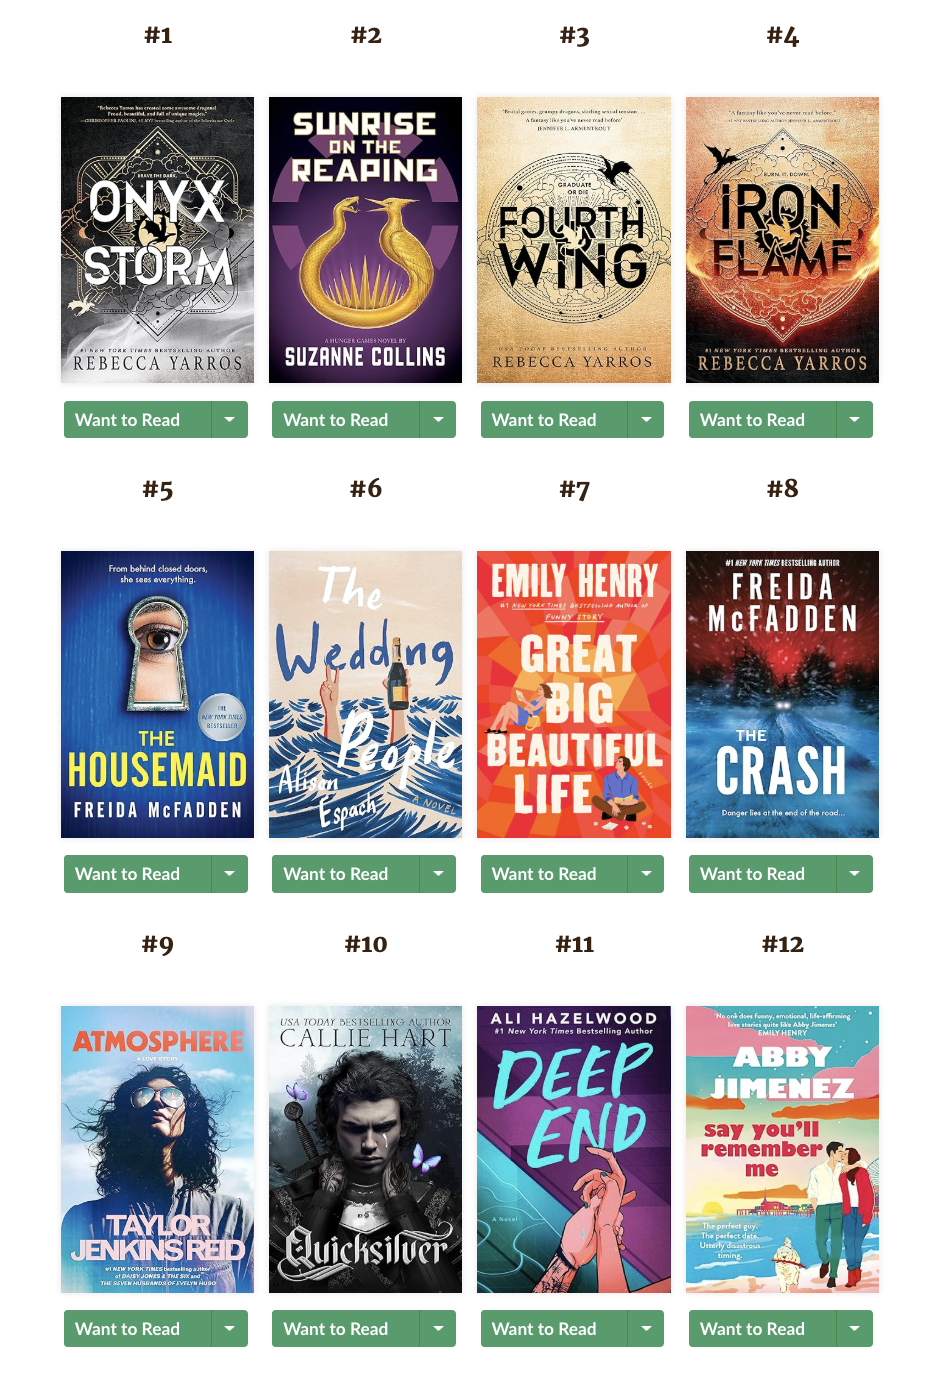This screenshot has height=1388, width=950.
Task: Open The Housemaid book cover
Action: pos(157,694)
